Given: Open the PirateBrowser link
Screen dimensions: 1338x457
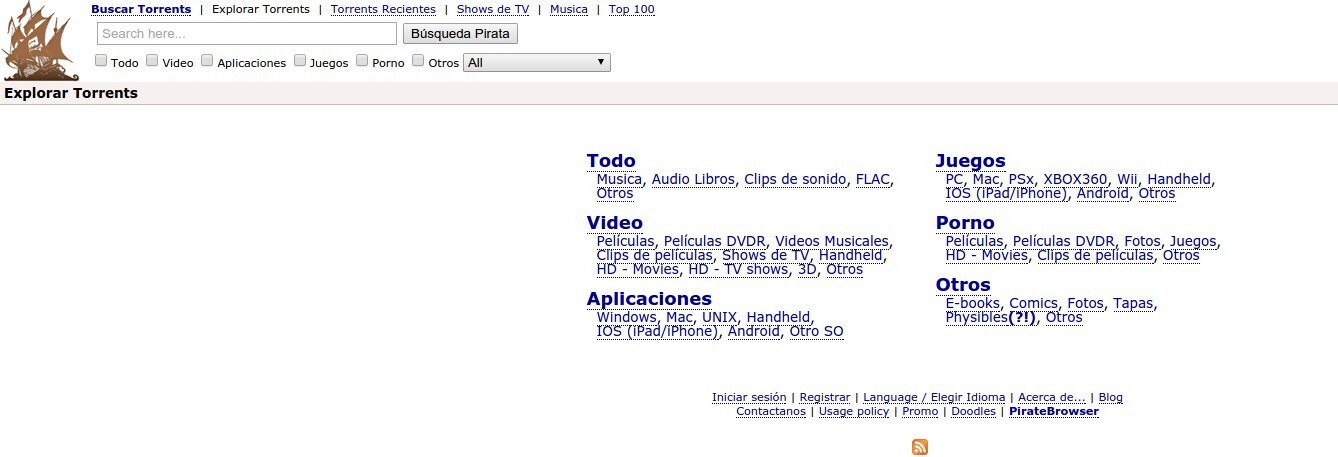Looking at the screenshot, I should pyautogui.click(x=1054, y=412).
